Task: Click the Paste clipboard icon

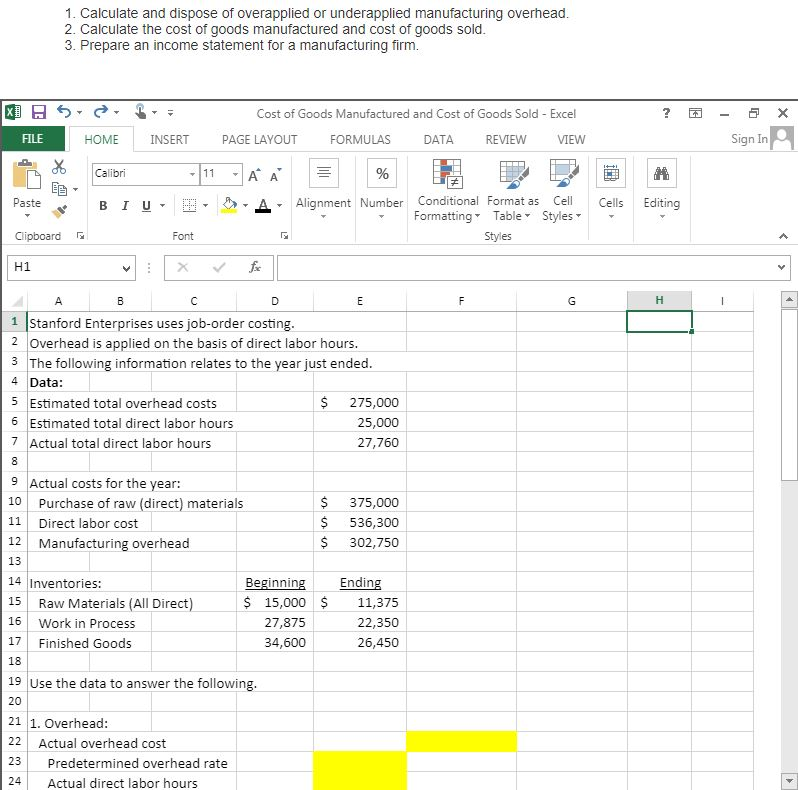Action: 26,174
